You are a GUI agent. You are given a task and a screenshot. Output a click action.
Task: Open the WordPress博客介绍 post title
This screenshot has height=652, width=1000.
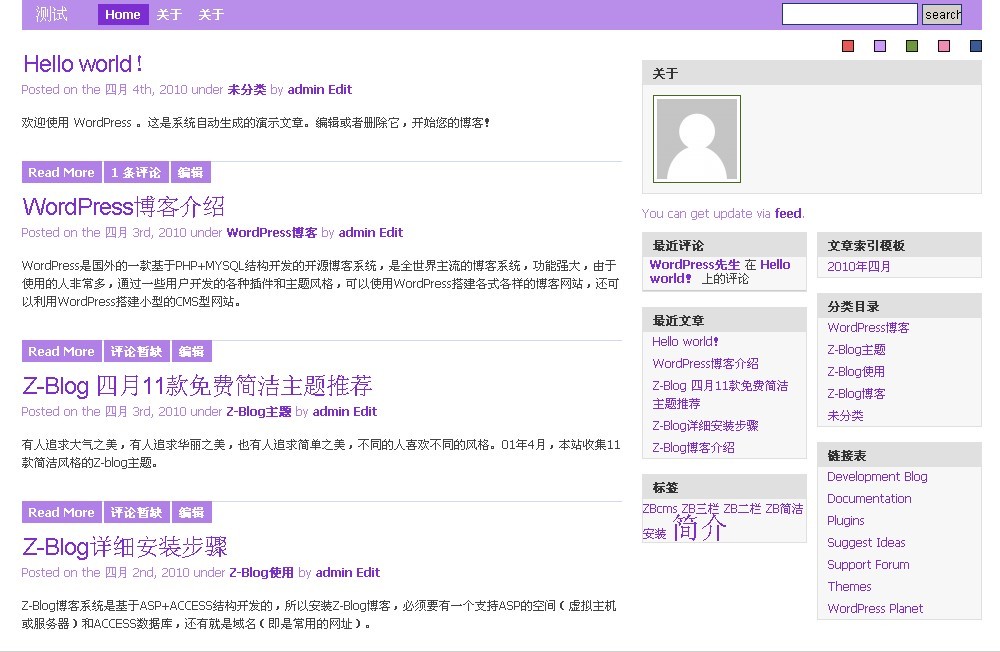click(124, 207)
